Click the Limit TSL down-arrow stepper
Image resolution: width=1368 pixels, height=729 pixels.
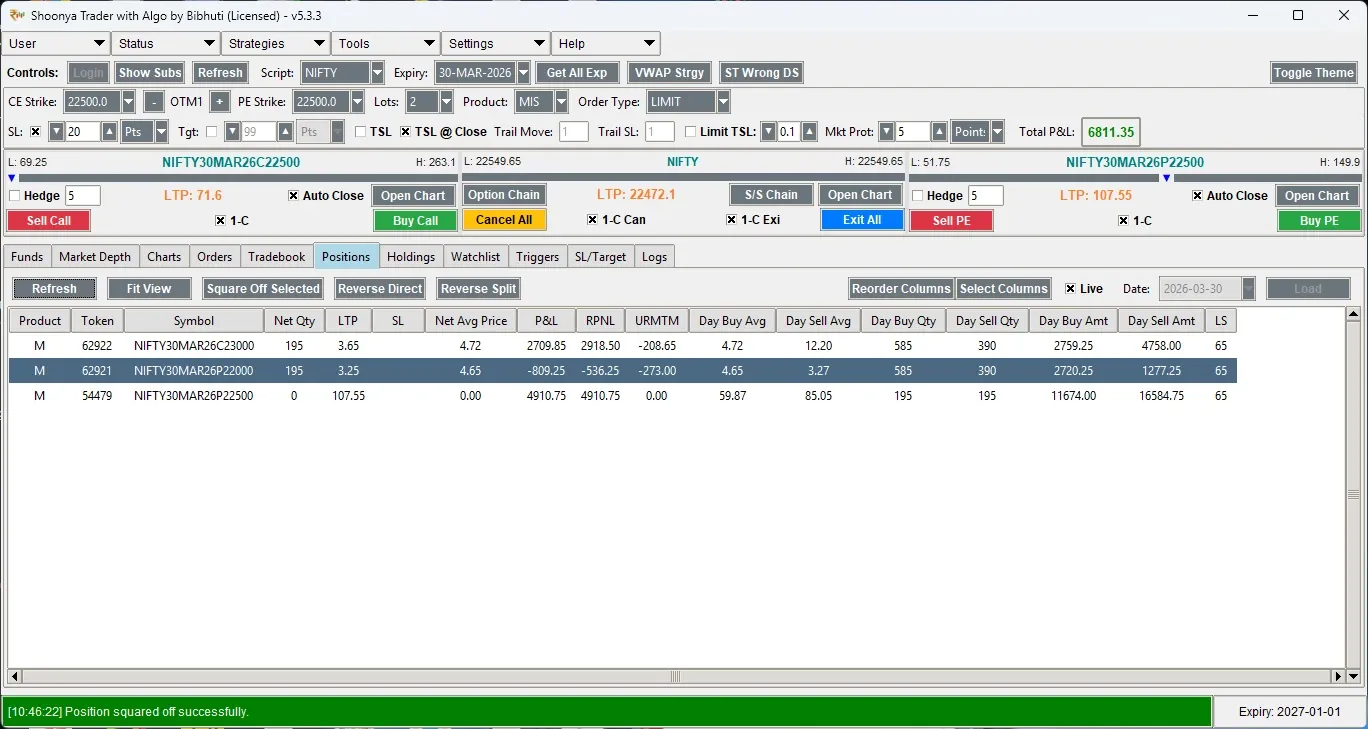pyautogui.click(x=768, y=132)
